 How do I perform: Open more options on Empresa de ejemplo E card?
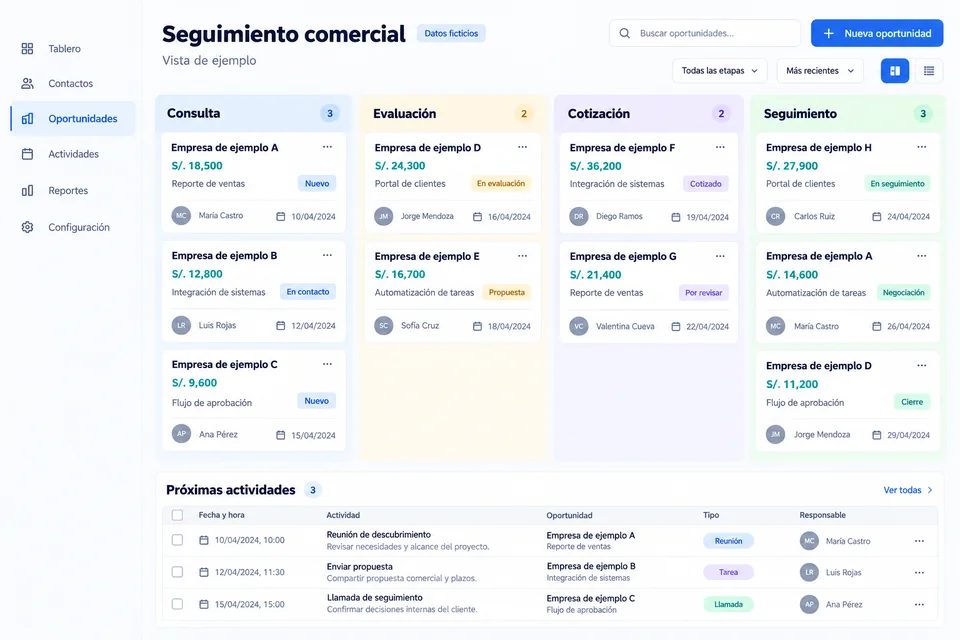click(522, 256)
